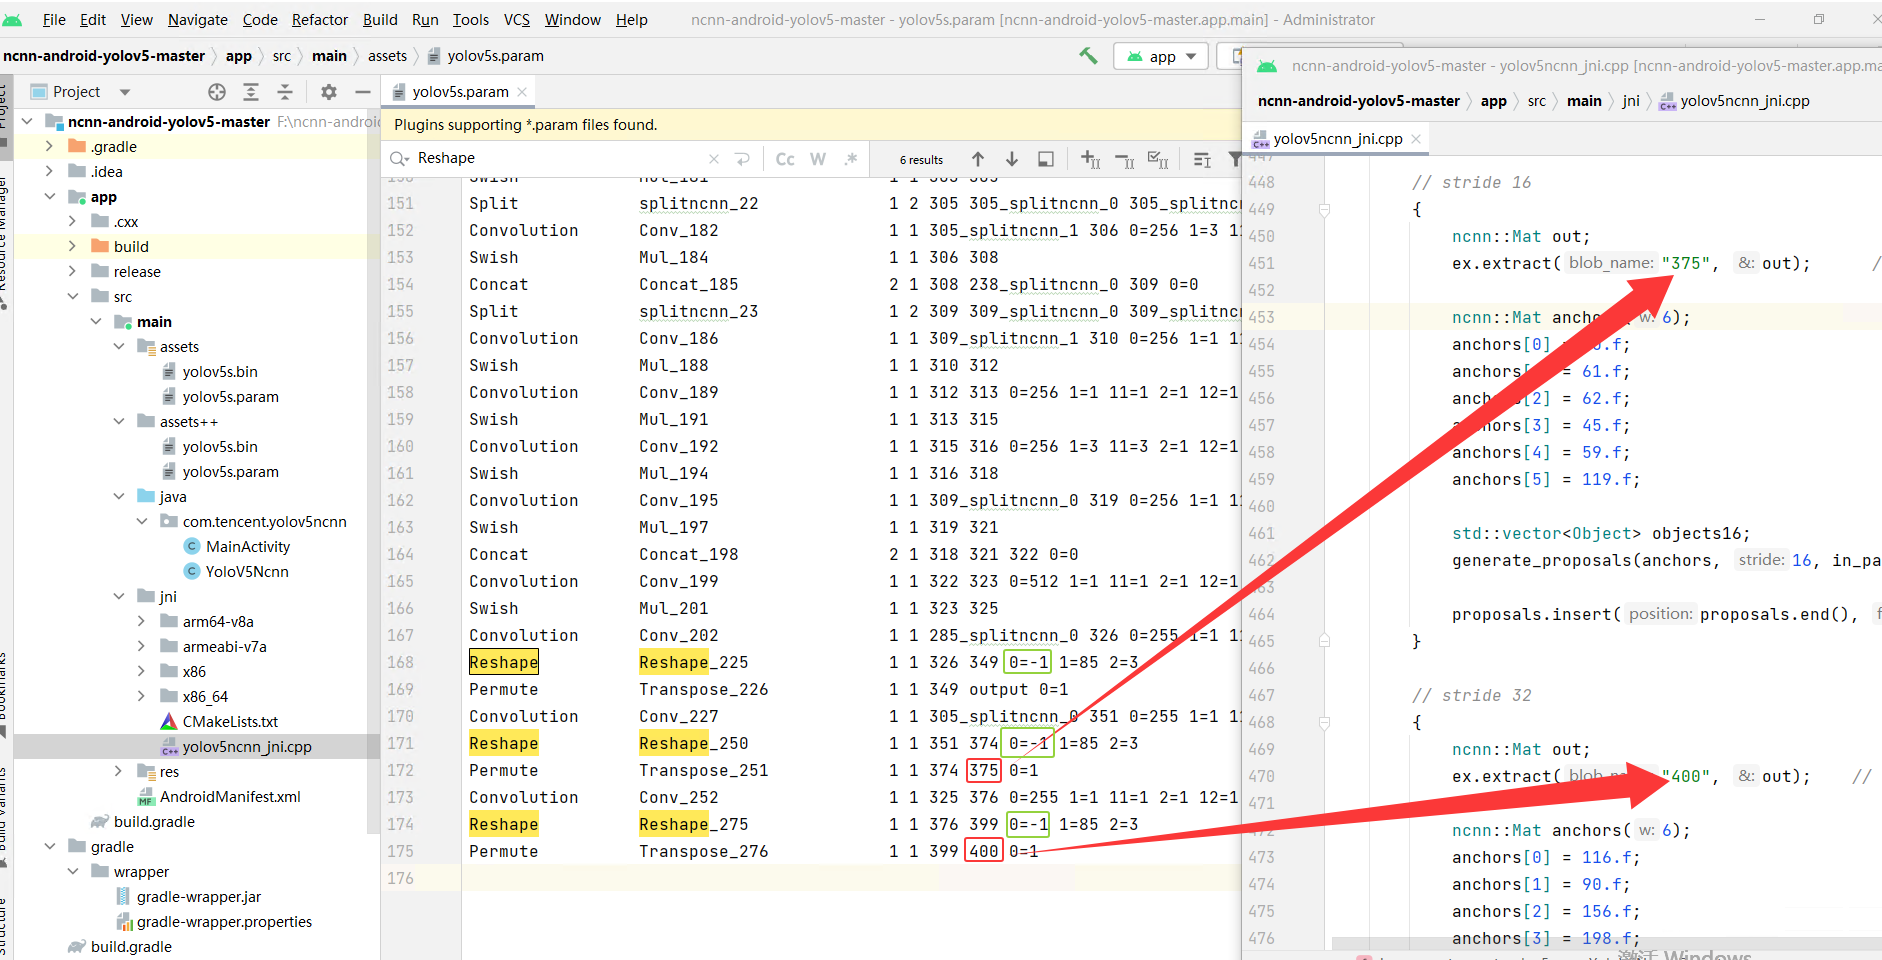The width and height of the screenshot is (1882, 960).
Task: Expand the .idea folder
Action: (49, 172)
